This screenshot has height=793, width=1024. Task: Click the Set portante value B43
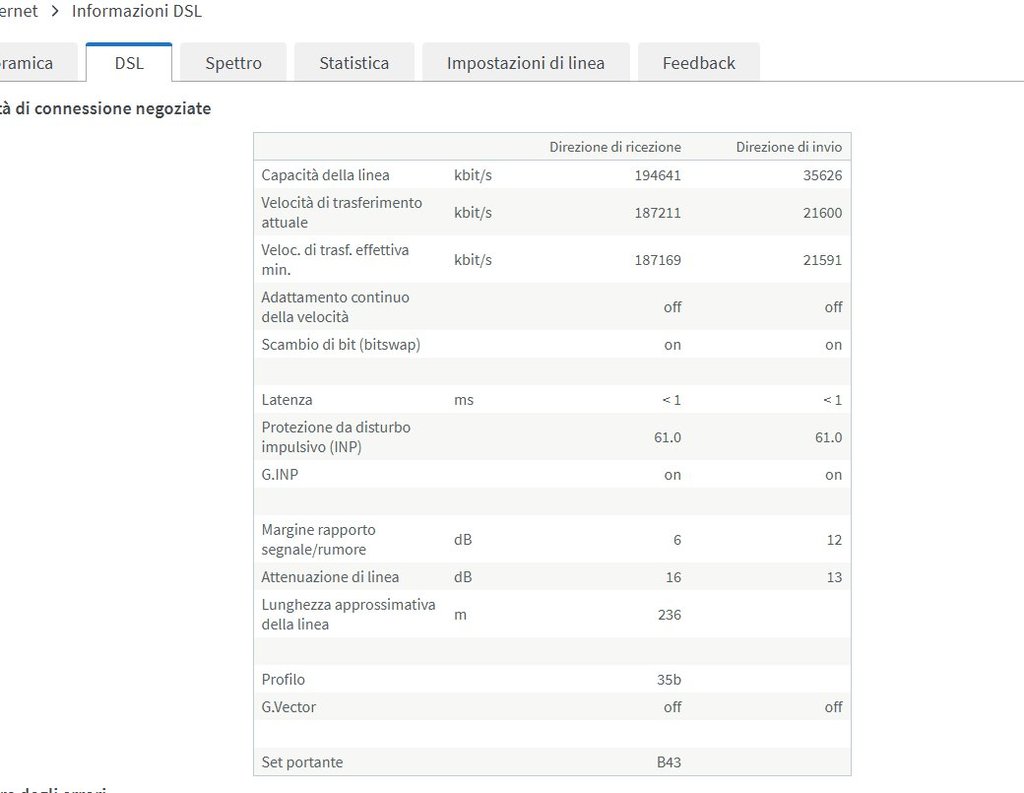669,762
